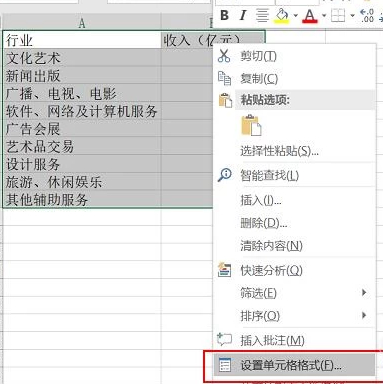This screenshot has width=383, height=384.
Task: Click the scissors cut icon
Action: coord(224,56)
